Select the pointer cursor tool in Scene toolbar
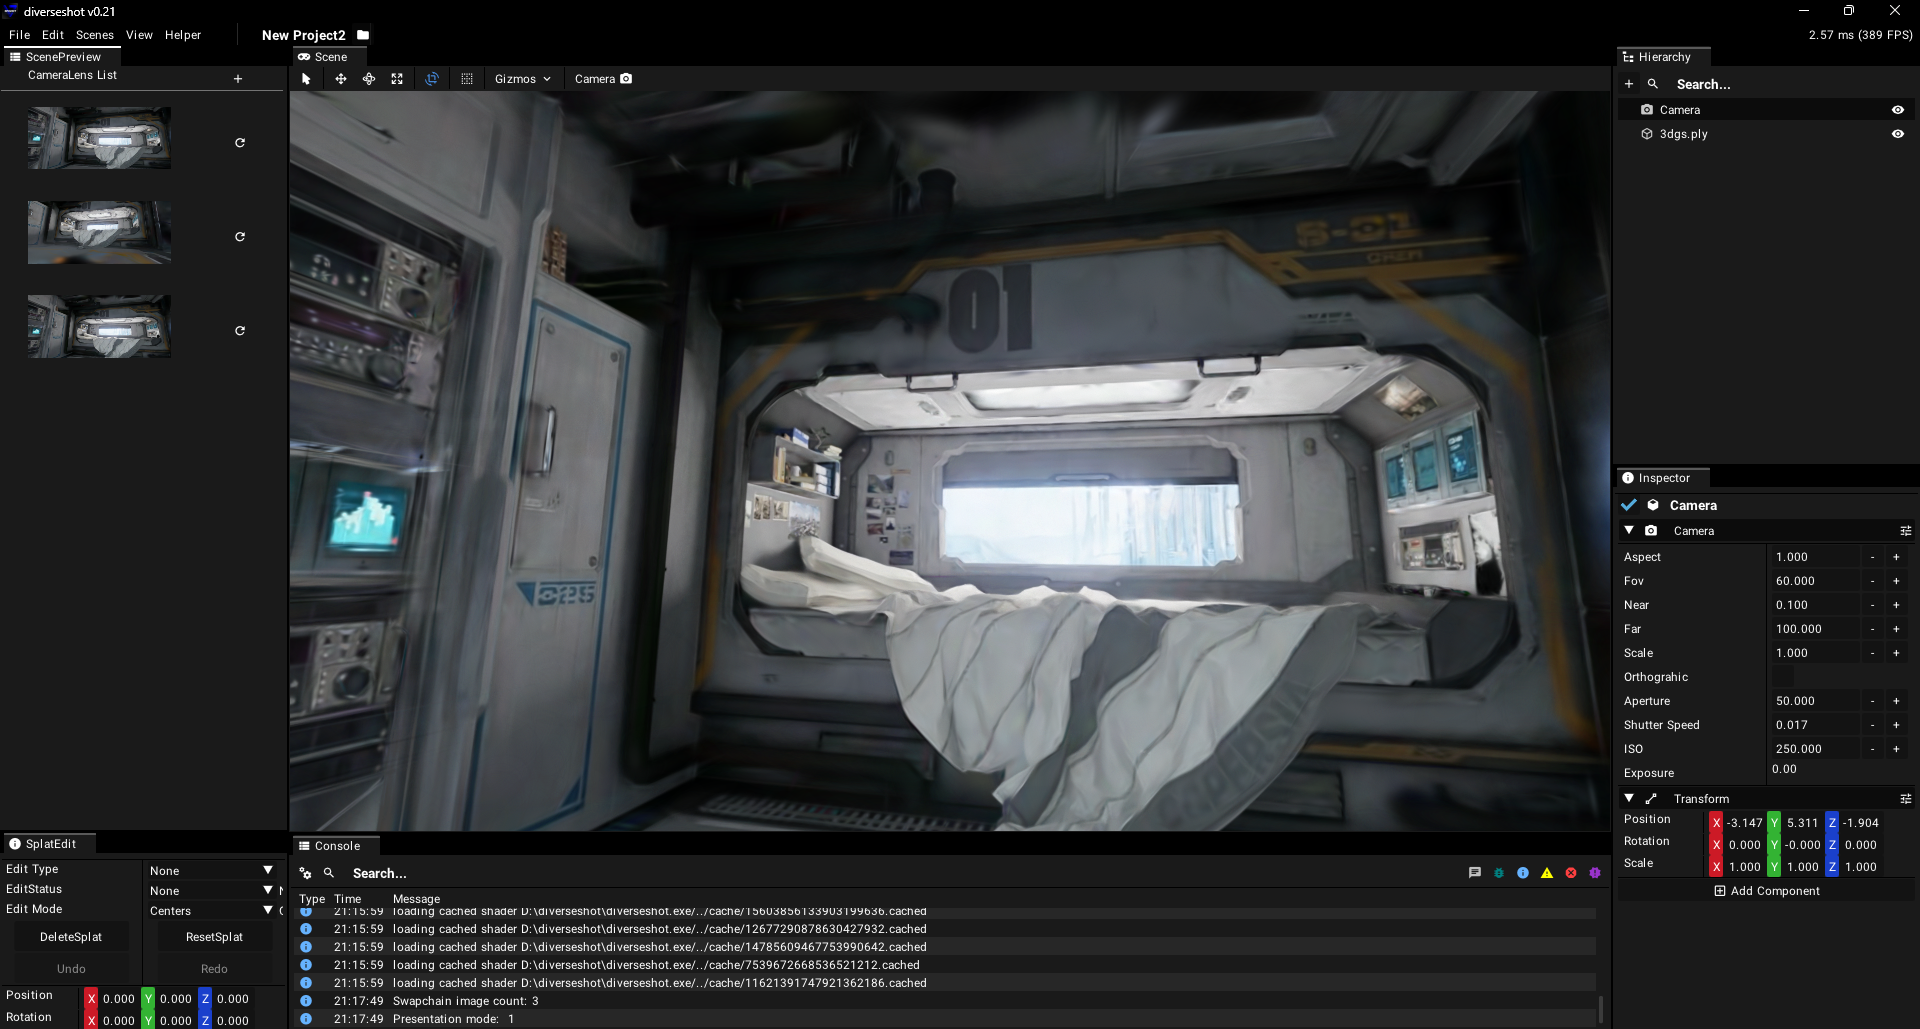Screen dimensions: 1920x1029 tap(306, 79)
